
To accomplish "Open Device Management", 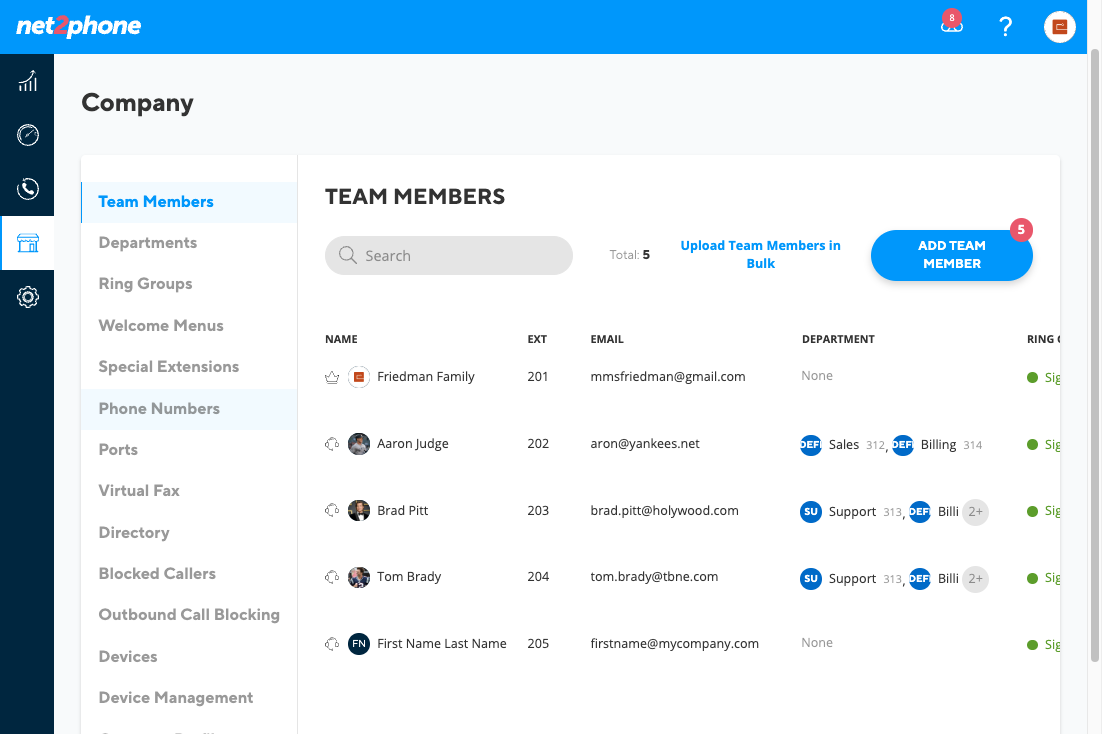I will point(176,697).
